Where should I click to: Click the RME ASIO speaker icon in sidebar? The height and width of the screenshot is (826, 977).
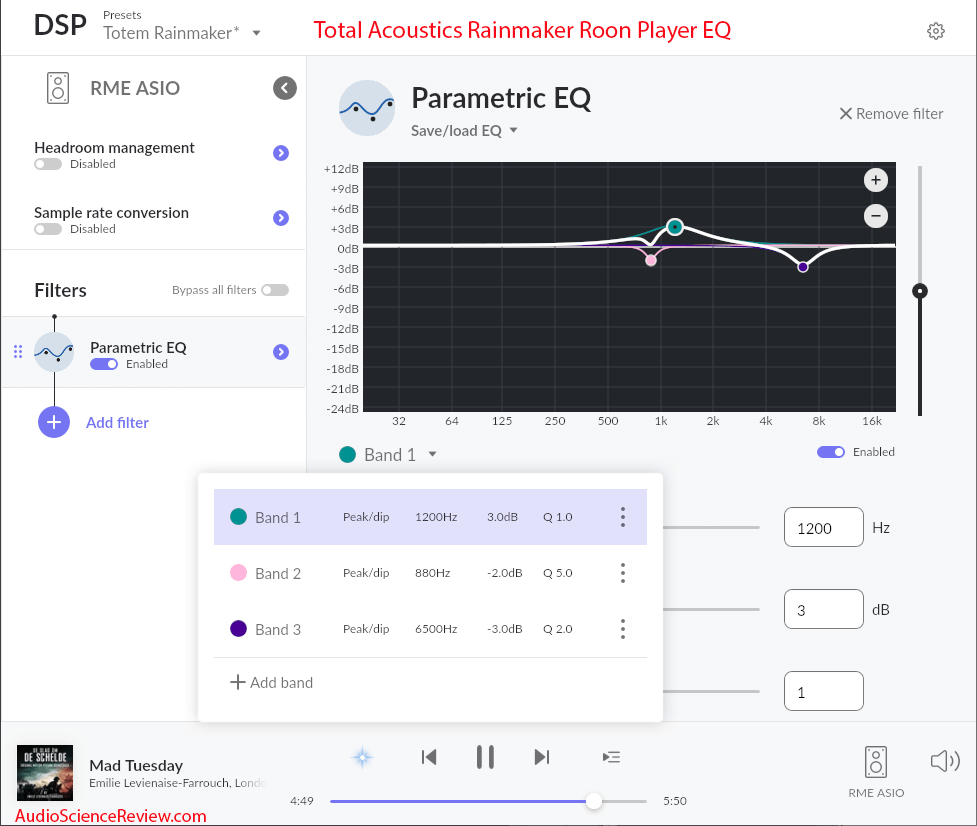point(58,88)
